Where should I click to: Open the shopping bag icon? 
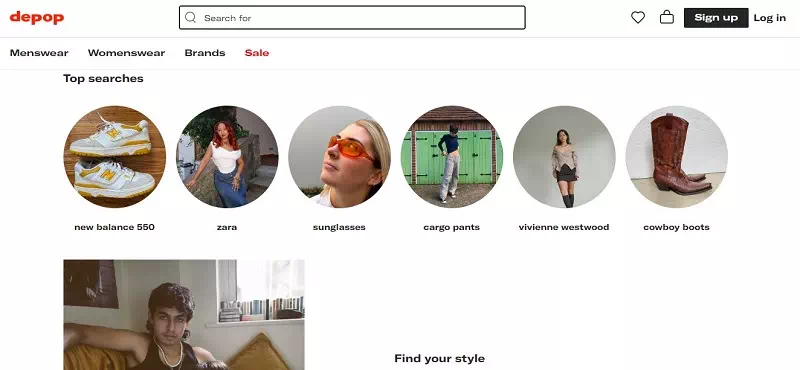[x=667, y=18]
